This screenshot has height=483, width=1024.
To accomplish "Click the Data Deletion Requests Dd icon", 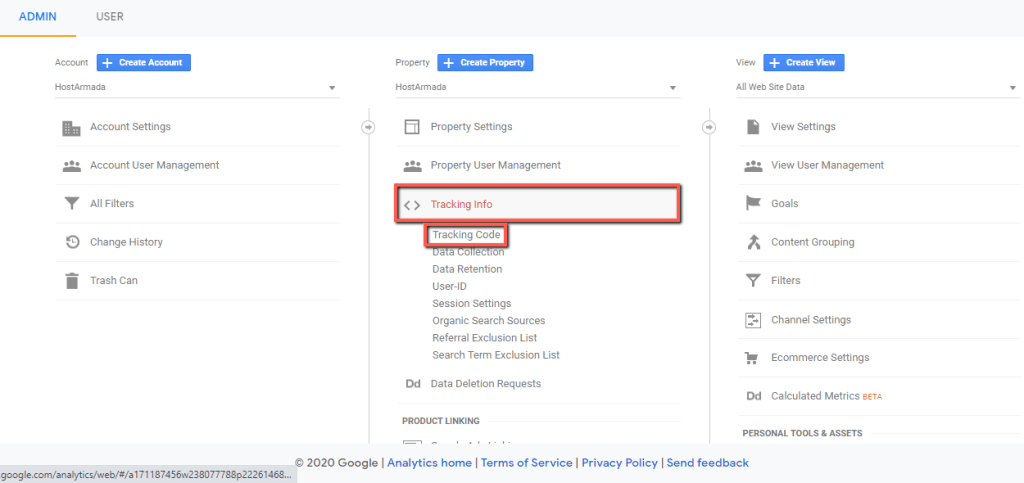I will click(x=413, y=384).
